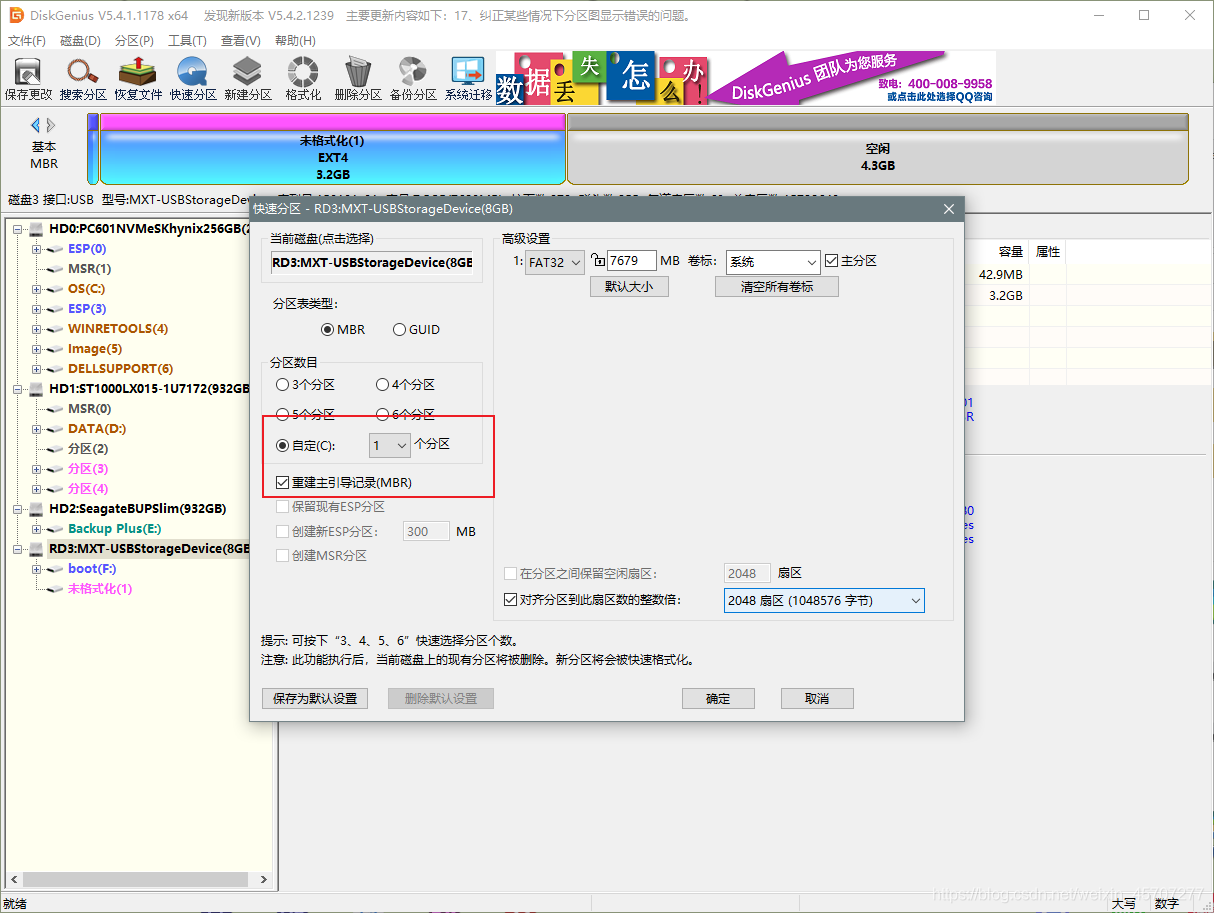1214x913 pixels.
Task: Select the boot(F:) partition
Action: 92,569
